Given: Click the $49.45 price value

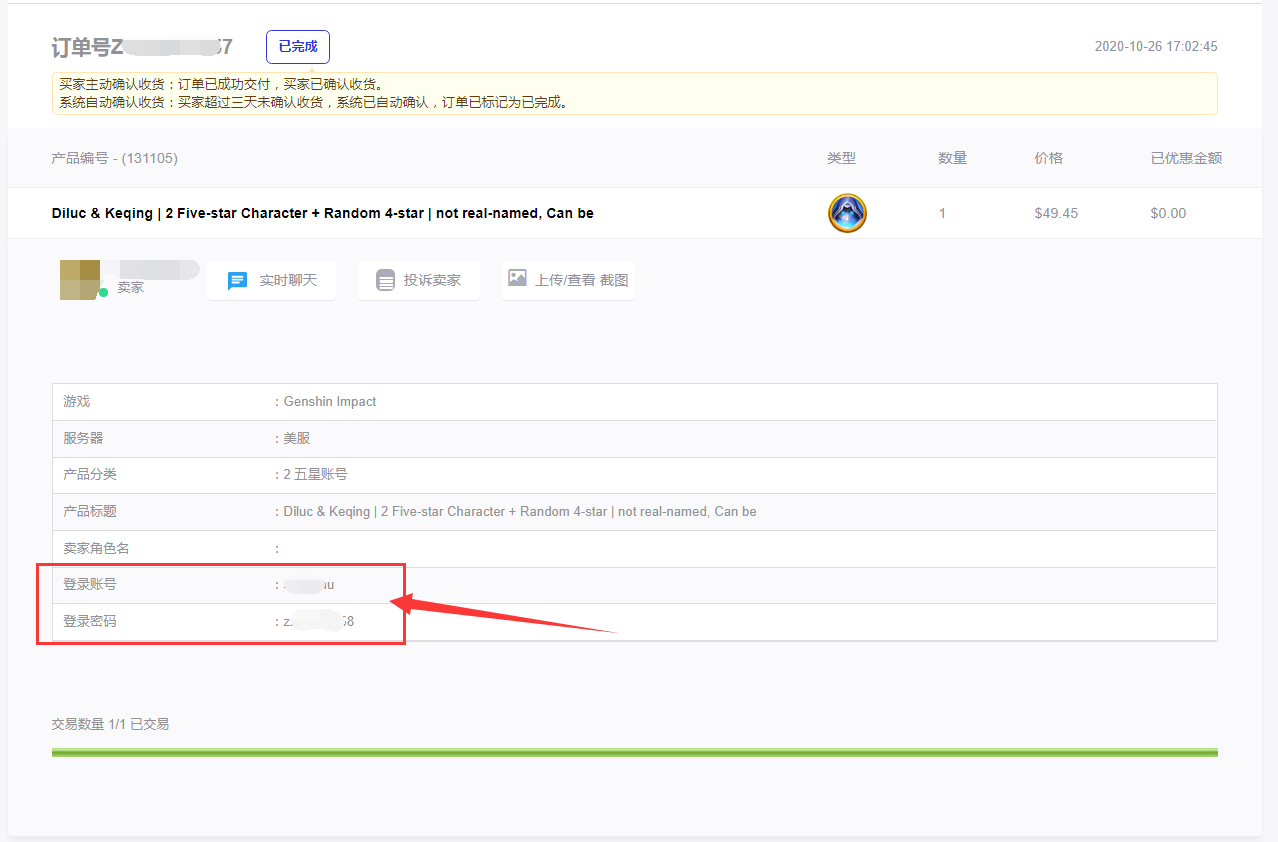Looking at the screenshot, I should coord(1056,213).
